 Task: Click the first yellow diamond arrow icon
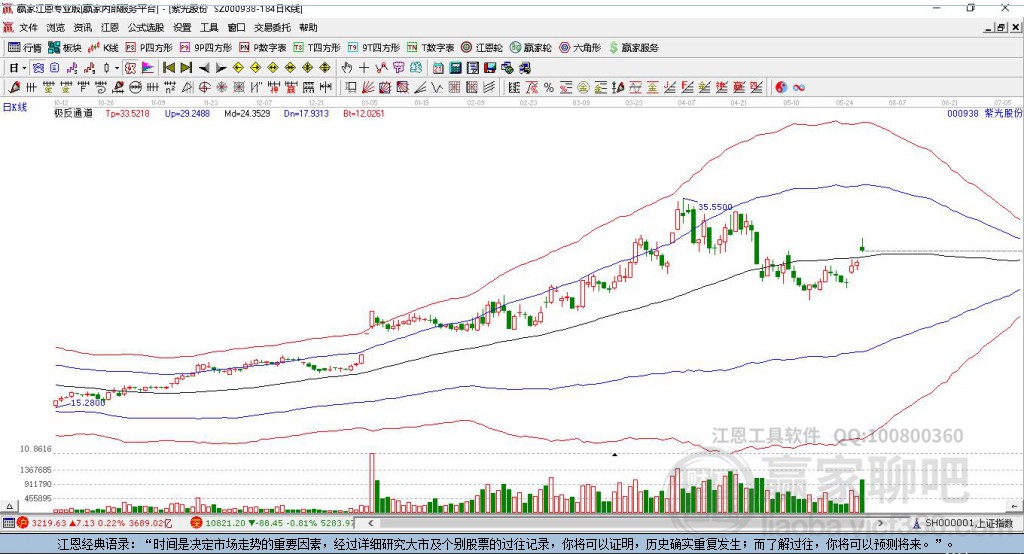[238, 68]
